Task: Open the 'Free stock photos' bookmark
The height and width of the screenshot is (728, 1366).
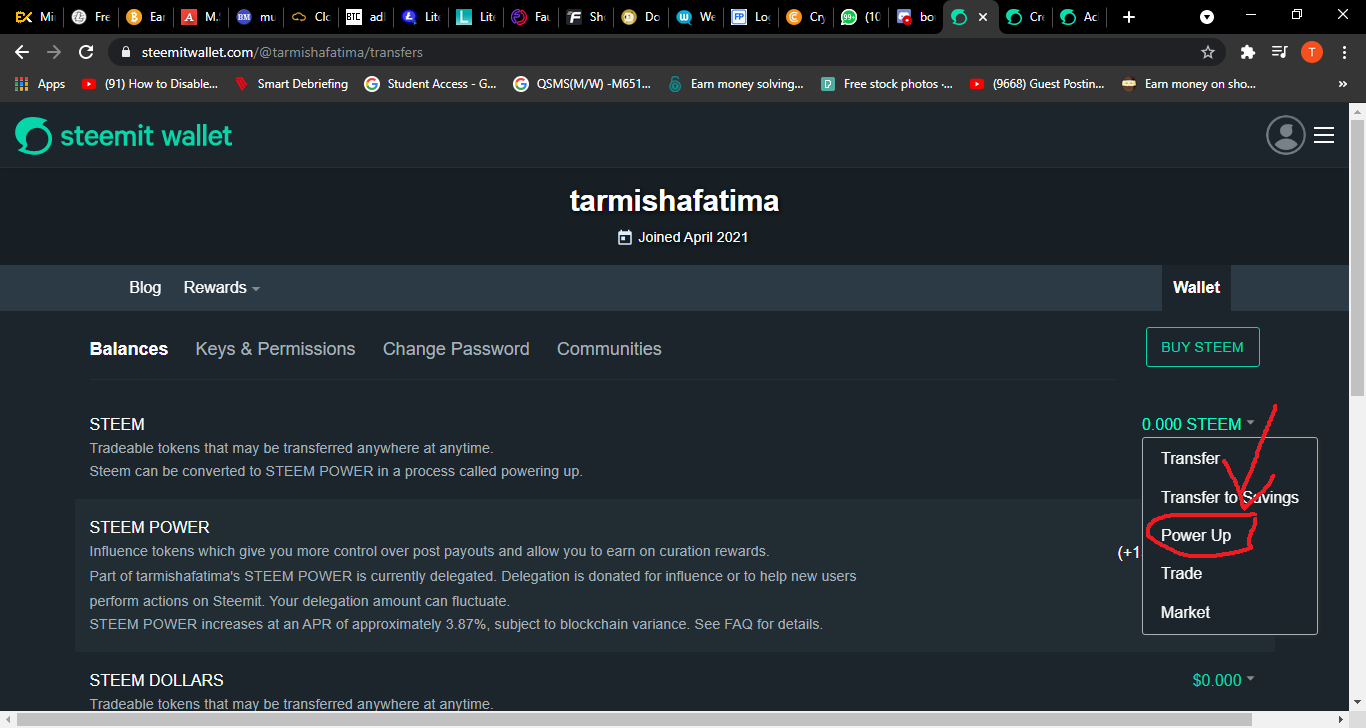Action: click(x=887, y=84)
